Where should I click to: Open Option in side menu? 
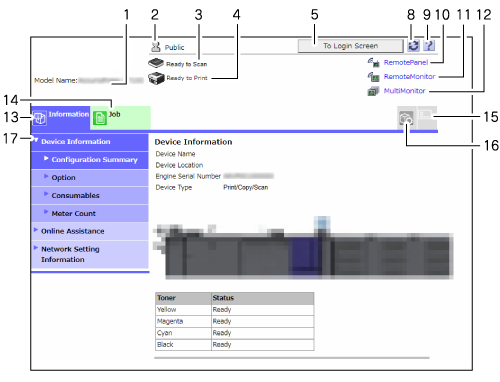90,178
